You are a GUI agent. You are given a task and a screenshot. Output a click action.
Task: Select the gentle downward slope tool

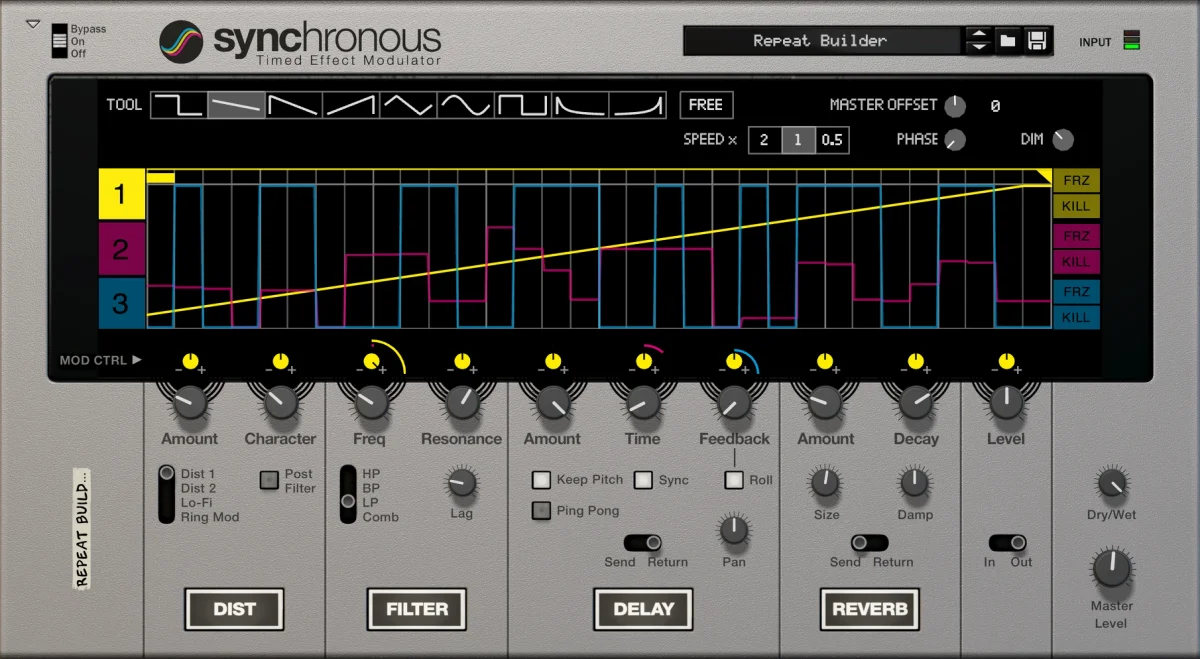point(236,104)
